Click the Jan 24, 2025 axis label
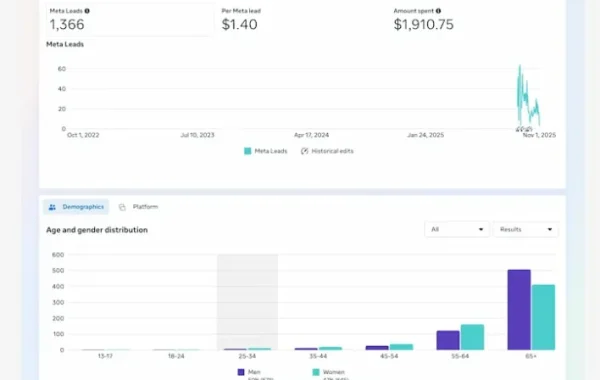The image size is (600, 380). click(426, 135)
